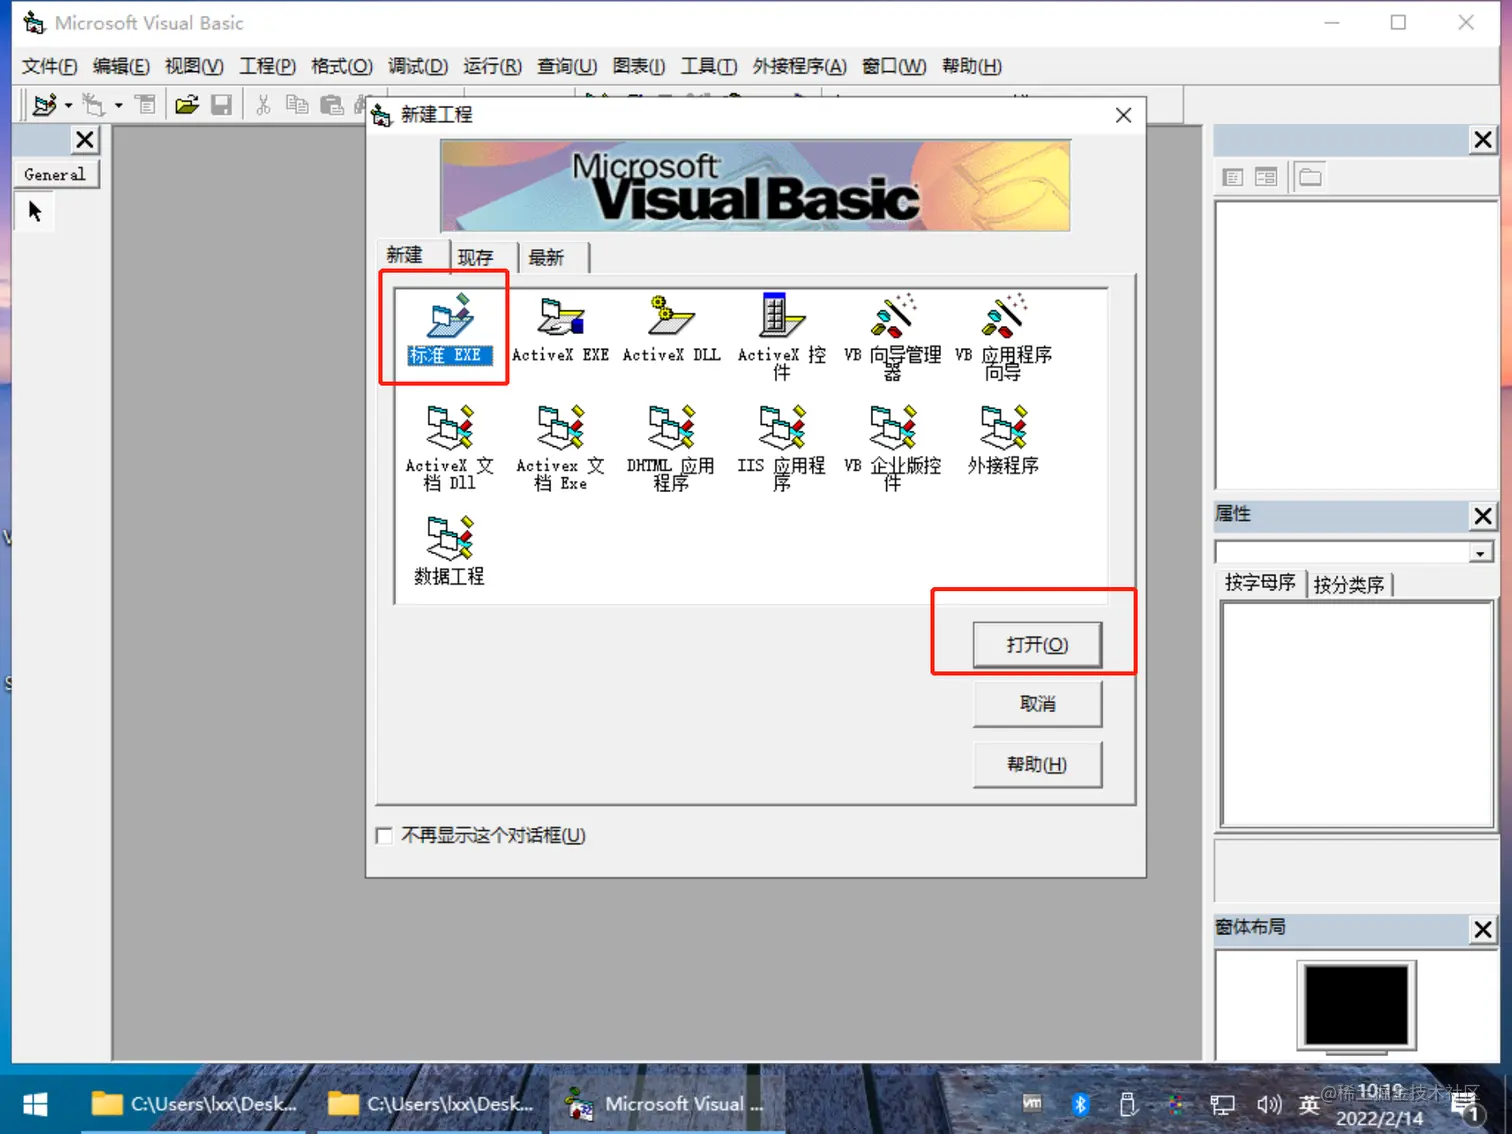Open the 帮助(H) menu
The image size is (1512, 1134).
point(972,66)
